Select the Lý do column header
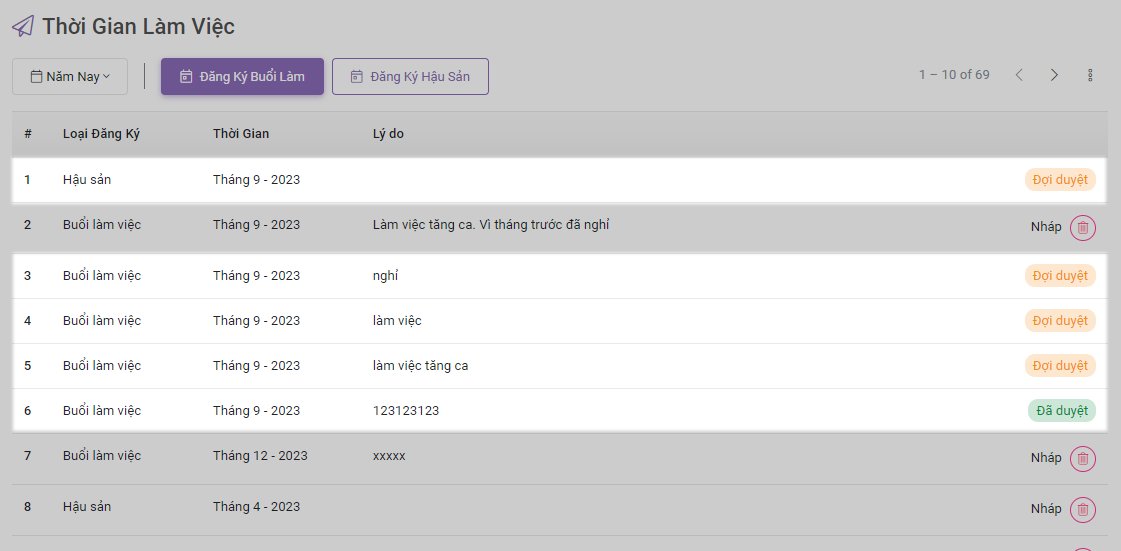1121x551 pixels. point(388,134)
